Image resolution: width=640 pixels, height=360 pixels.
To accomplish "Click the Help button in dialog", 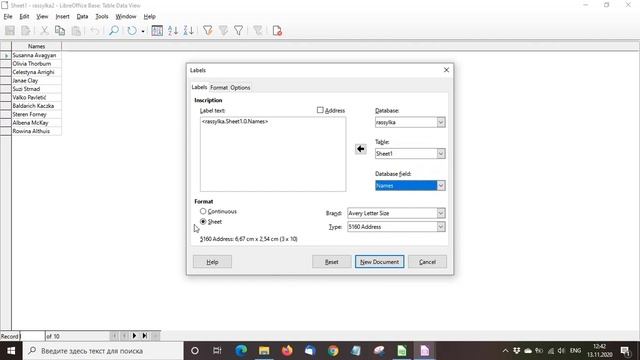I will (x=212, y=262).
